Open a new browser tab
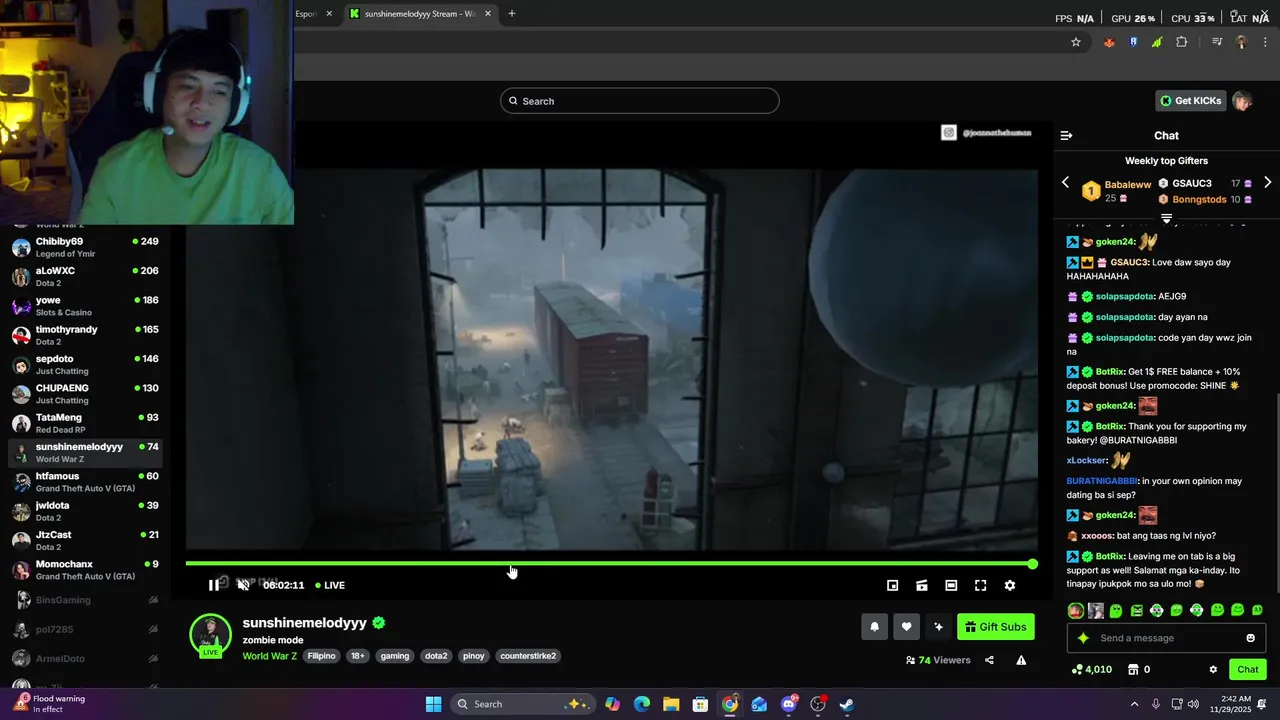Image resolution: width=1280 pixels, height=720 pixels. [512, 14]
